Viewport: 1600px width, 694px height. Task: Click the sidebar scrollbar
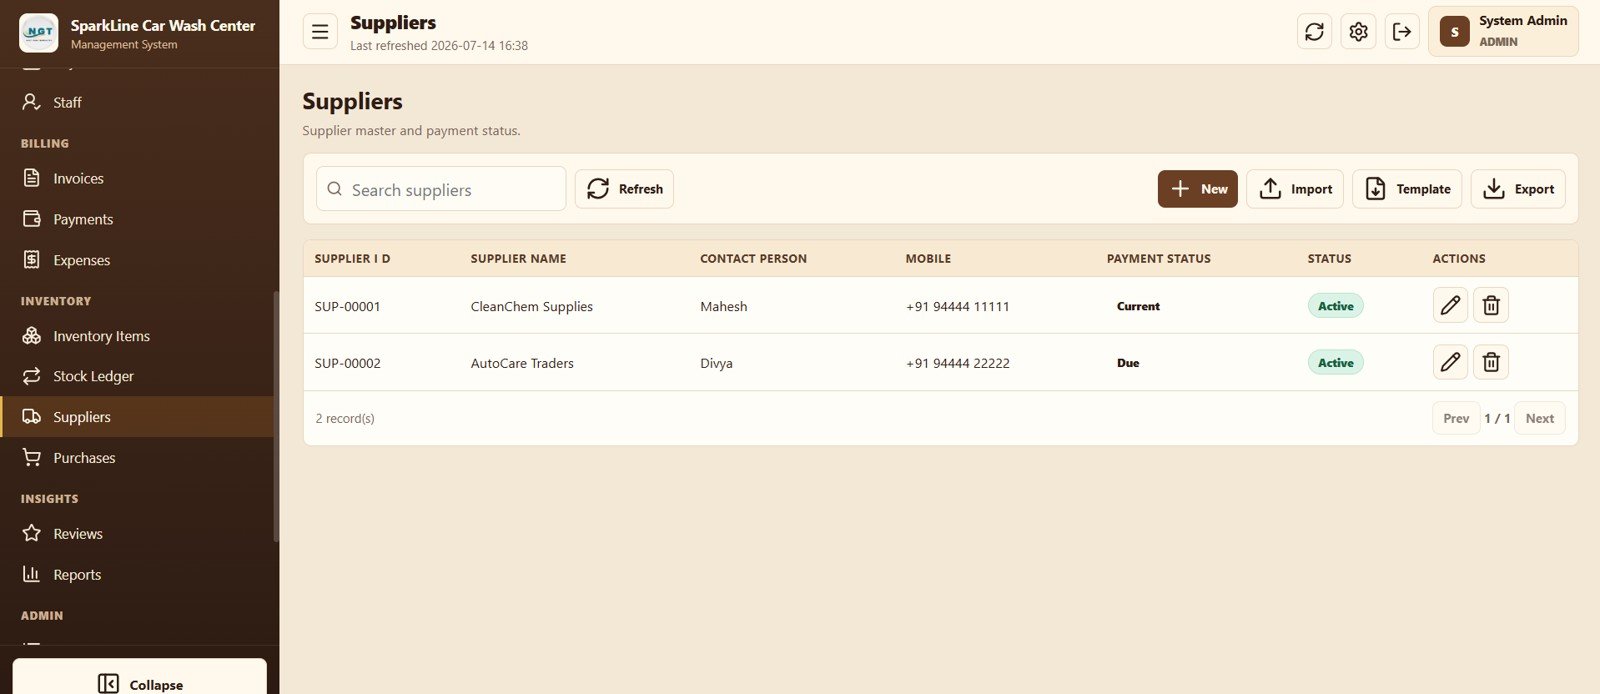276,415
